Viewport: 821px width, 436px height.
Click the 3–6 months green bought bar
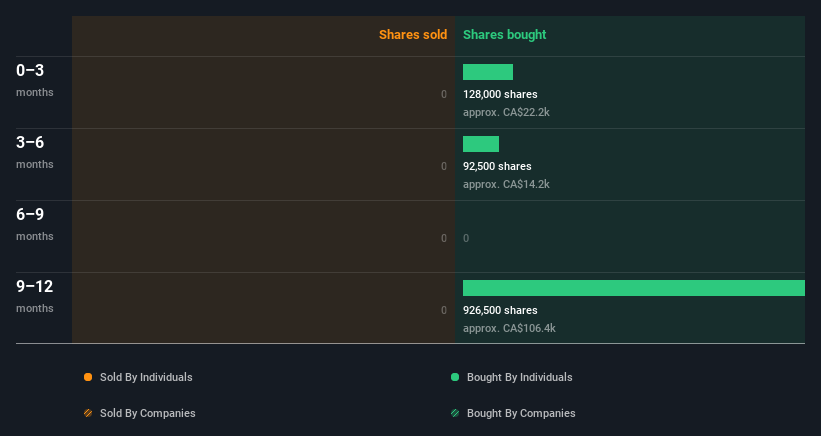481,144
